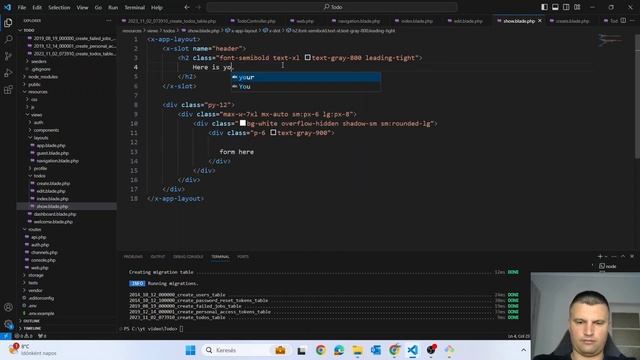Open the Manage gear icon
The width and height of the screenshot is (640, 360).
coord(8,324)
